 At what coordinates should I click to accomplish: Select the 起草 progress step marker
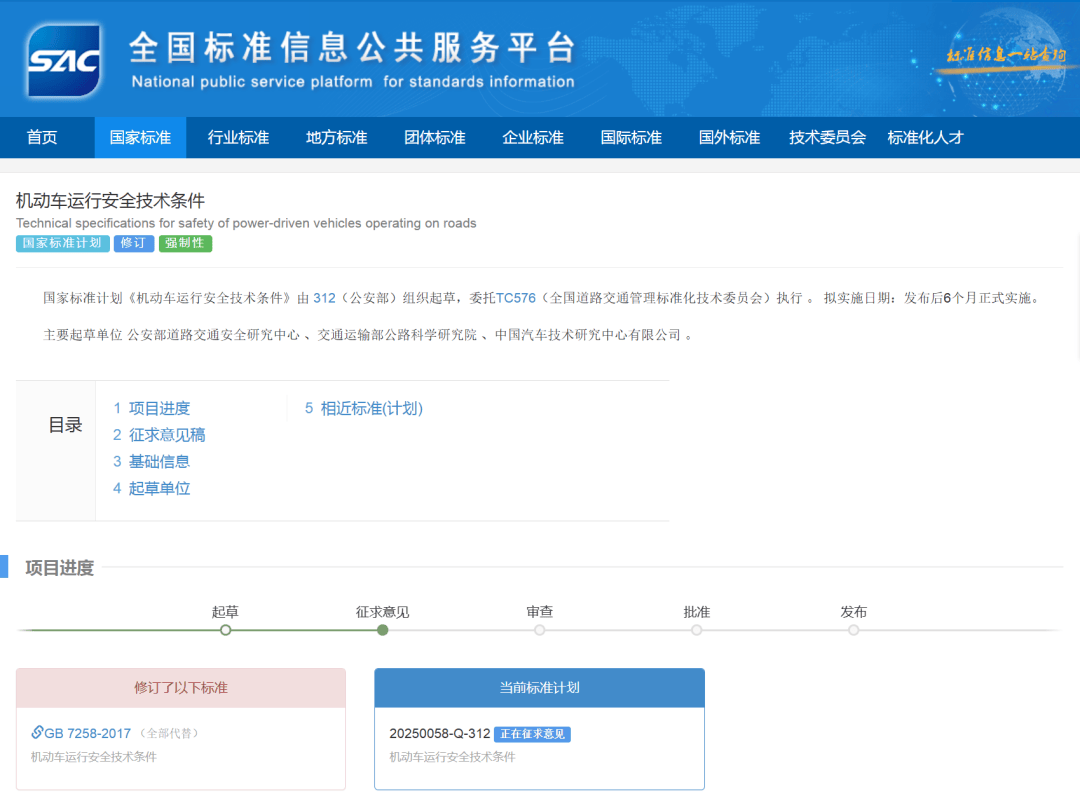[225, 630]
